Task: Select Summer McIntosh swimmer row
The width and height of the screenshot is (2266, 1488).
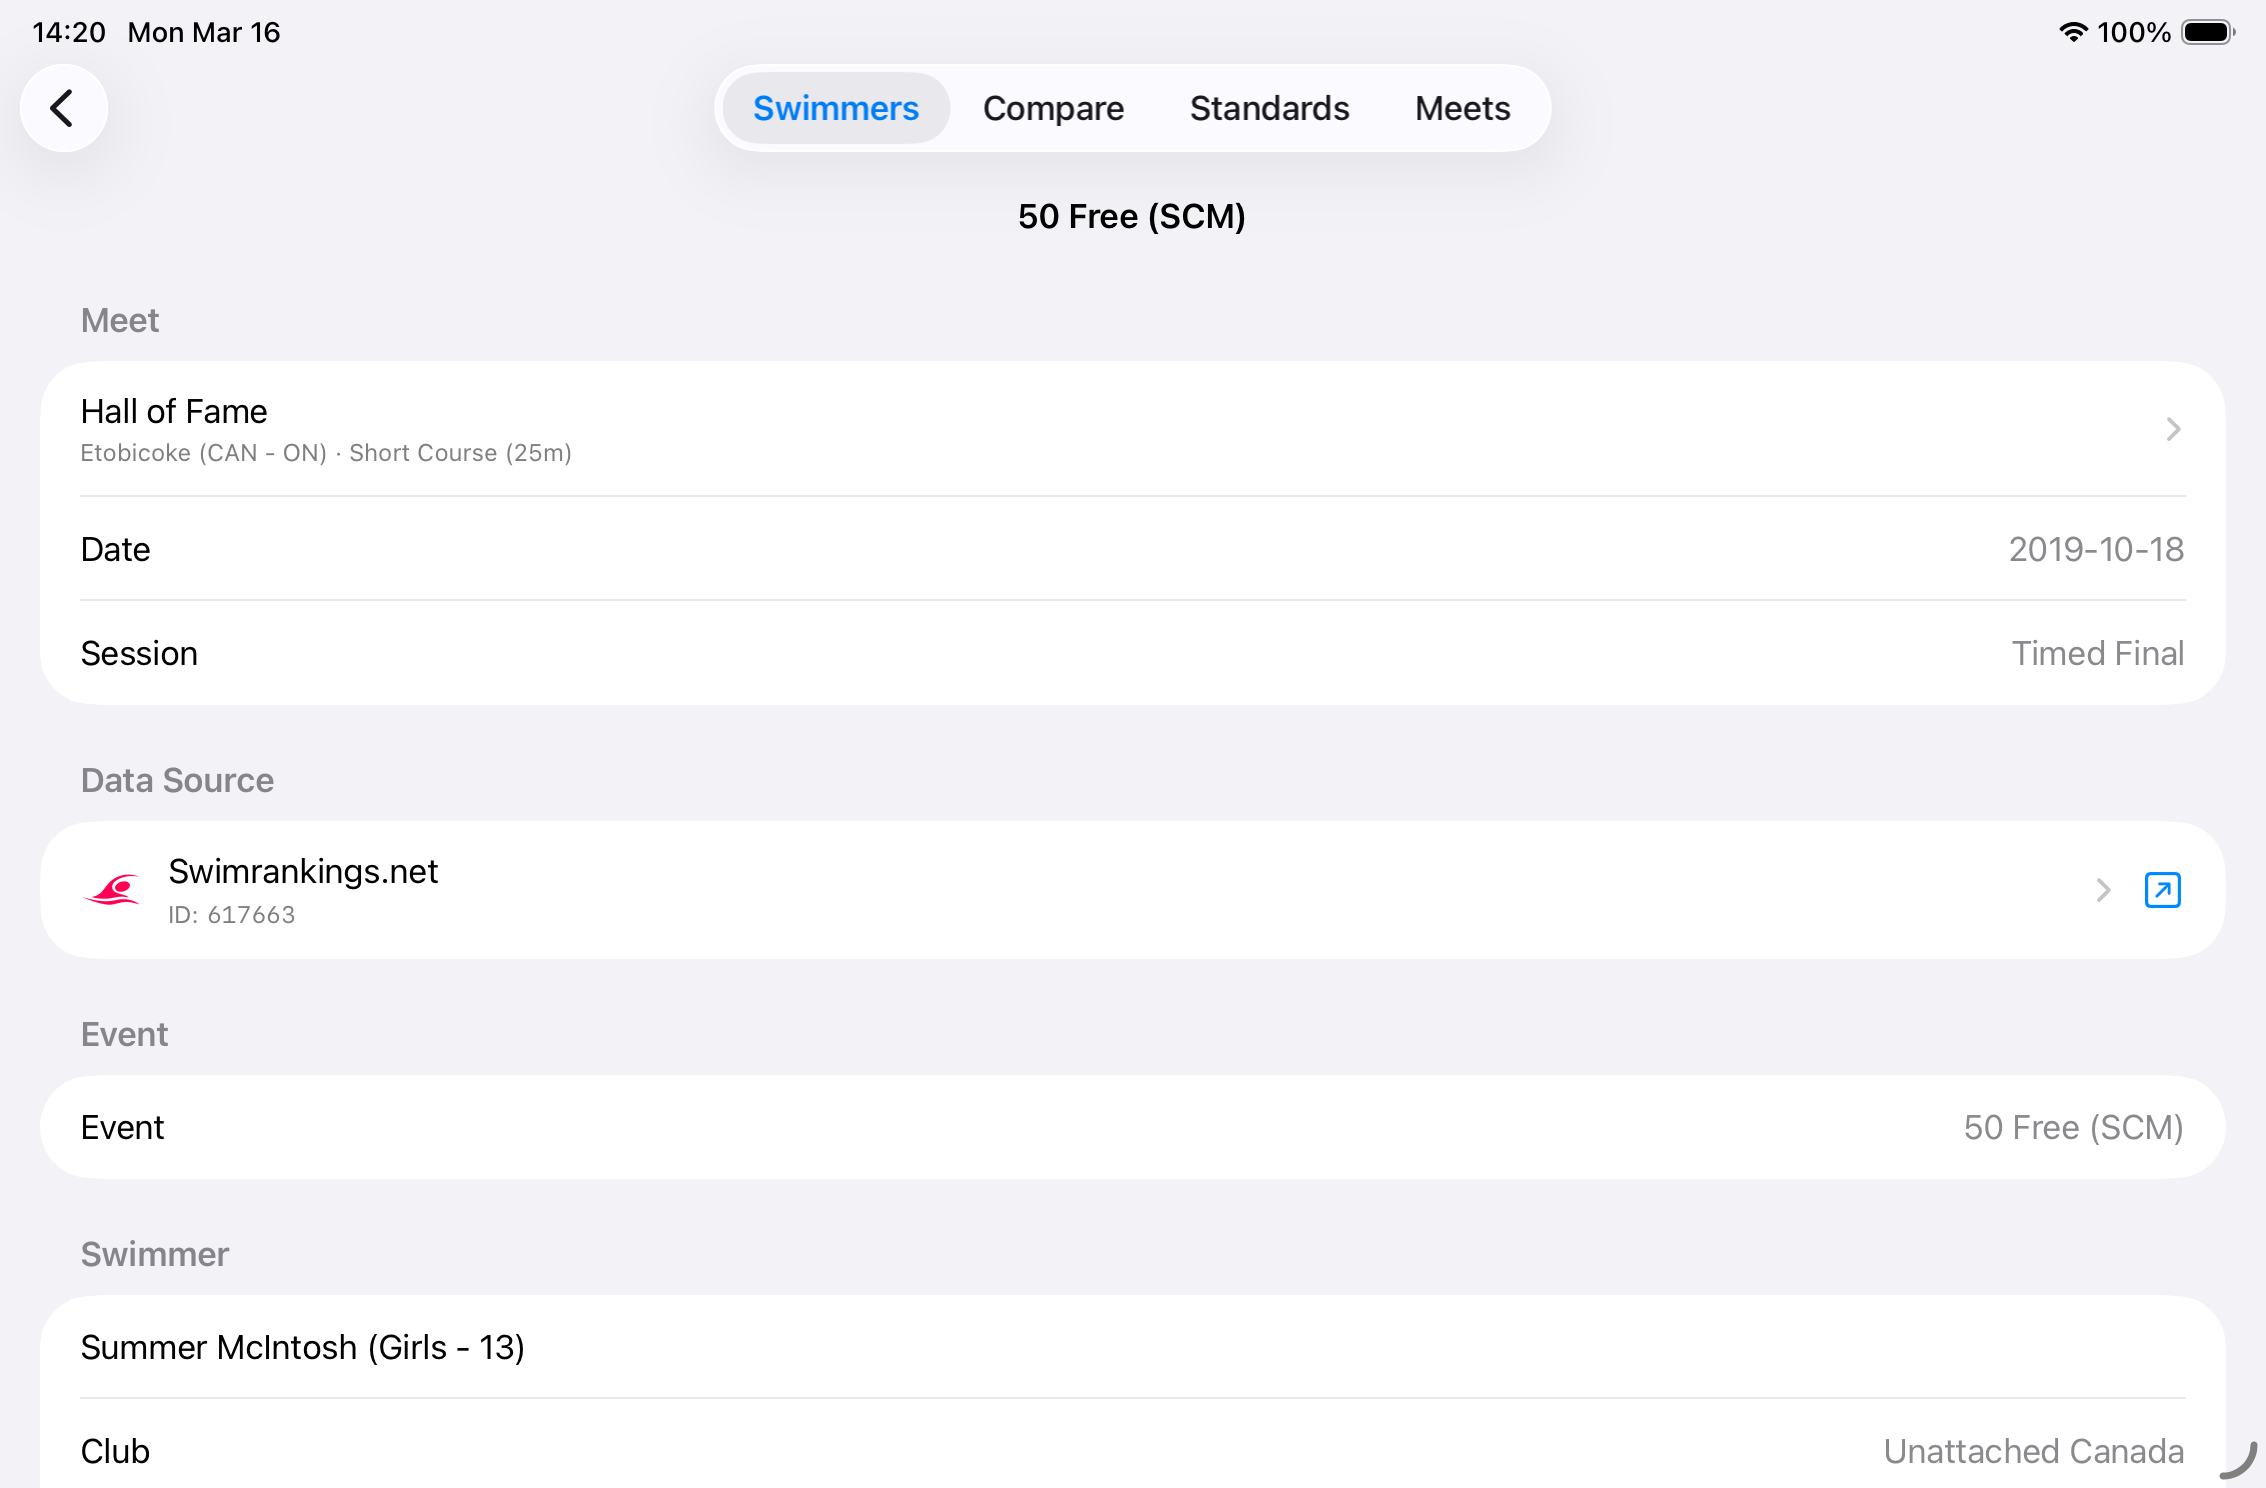Action: tap(1132, 1347)
